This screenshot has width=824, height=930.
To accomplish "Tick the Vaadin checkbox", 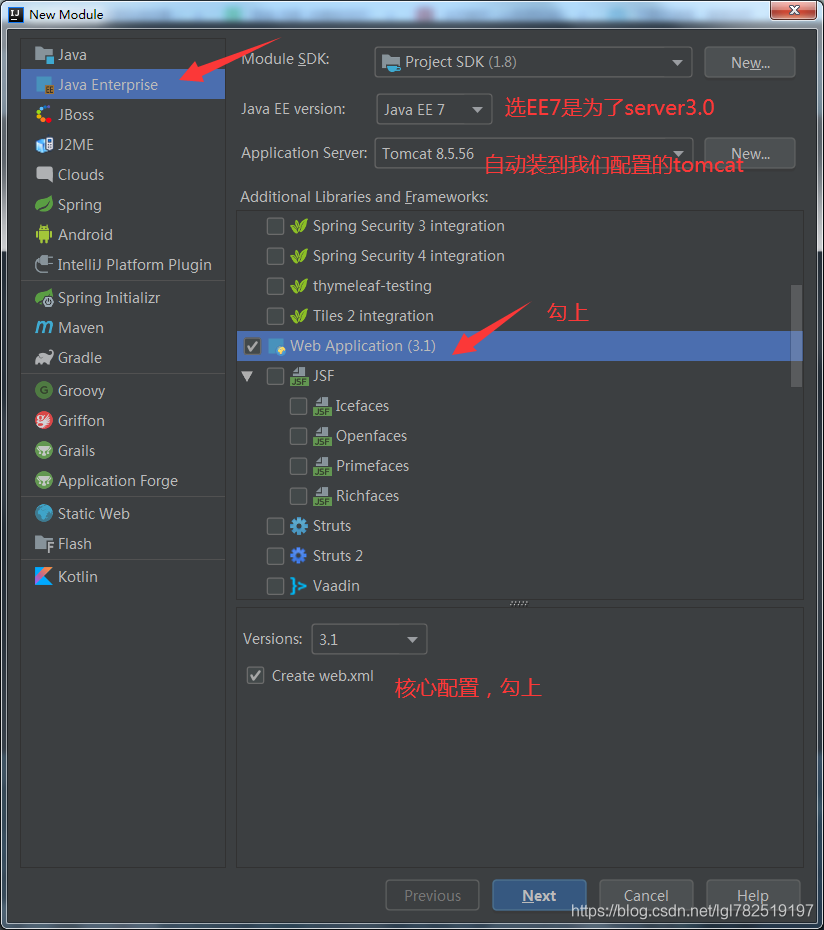I will [275, 586].
